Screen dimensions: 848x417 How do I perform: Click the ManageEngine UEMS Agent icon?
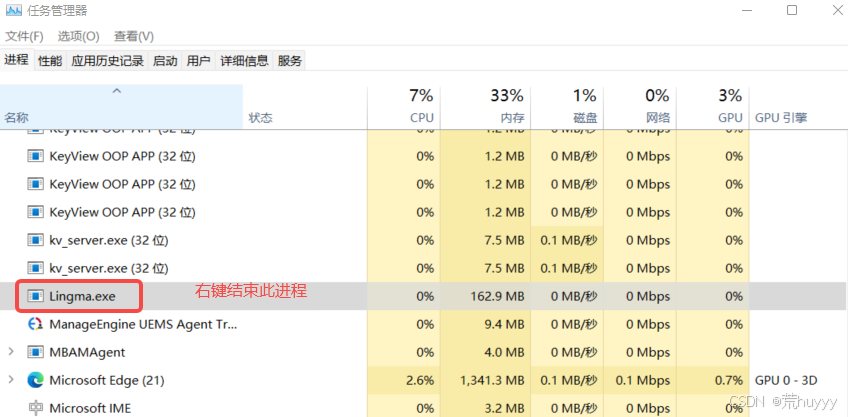35,324
